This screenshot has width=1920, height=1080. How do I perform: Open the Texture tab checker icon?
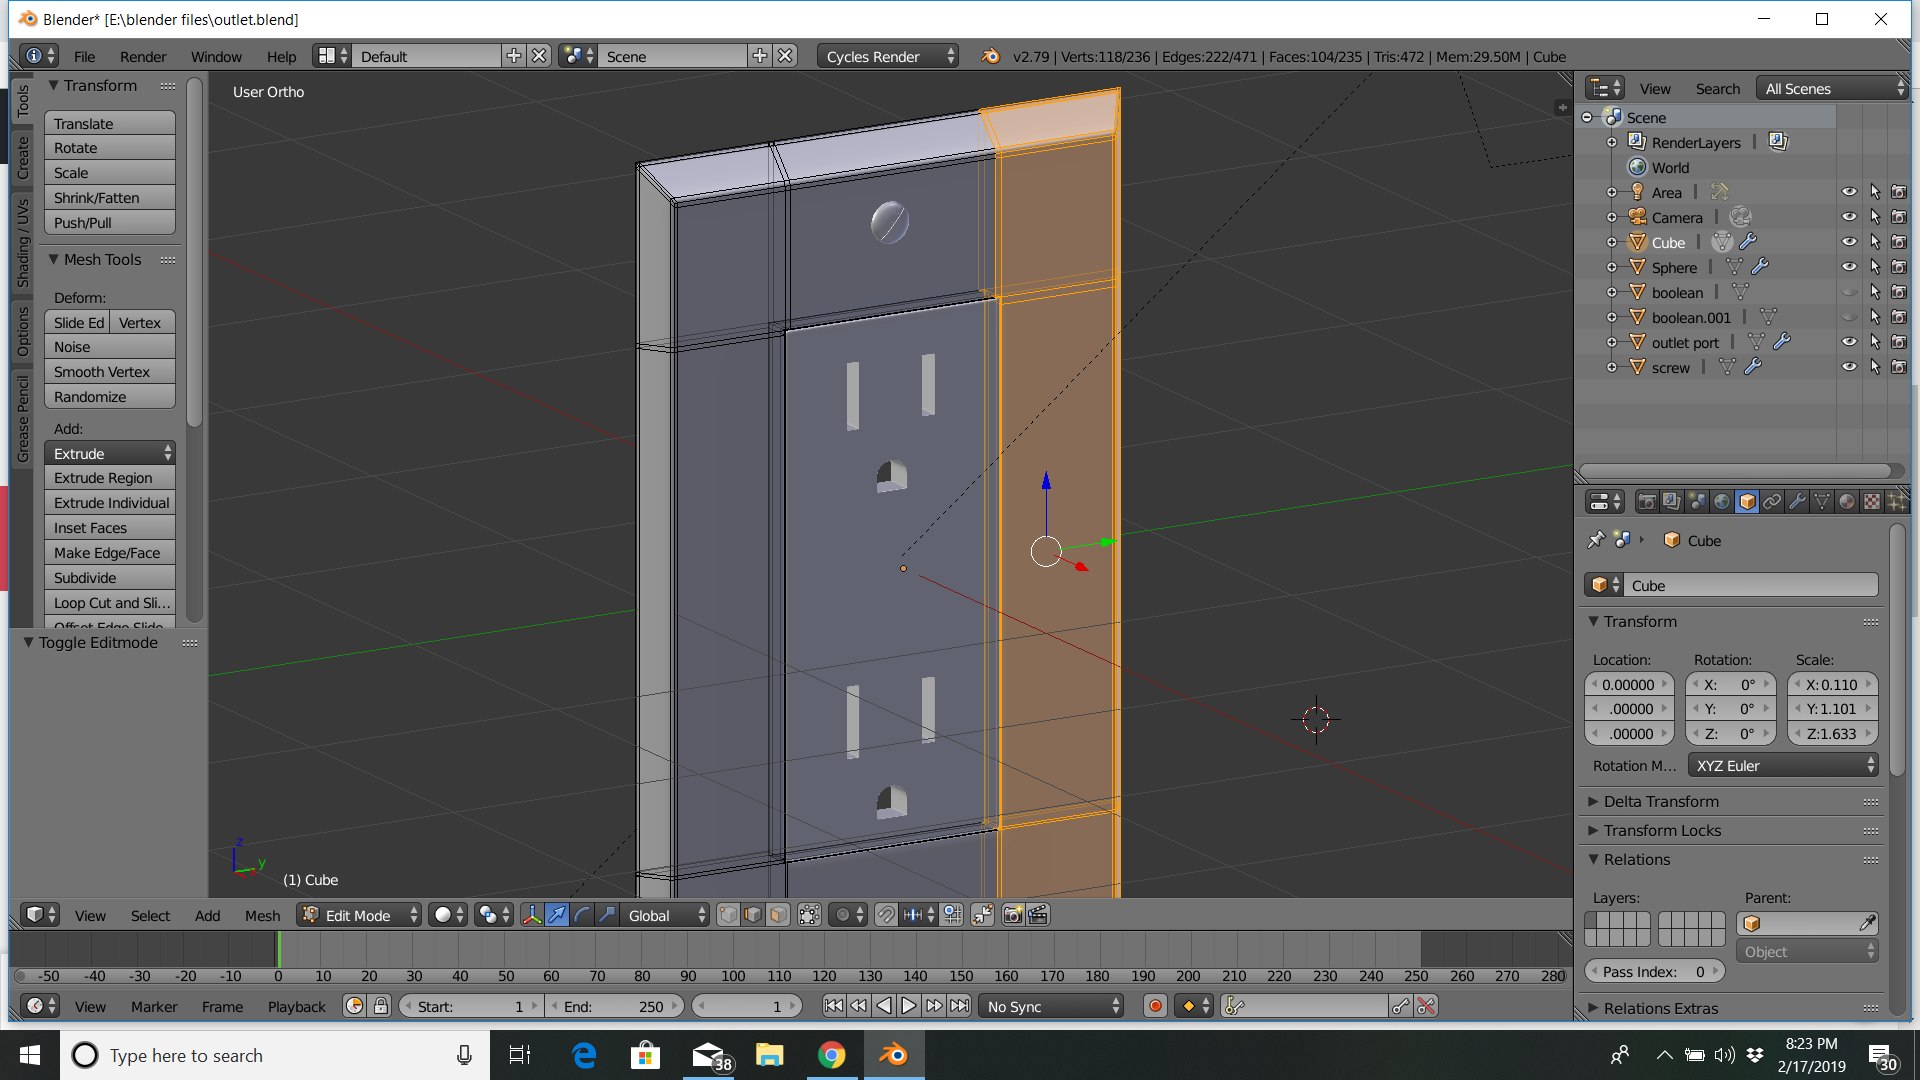[x=1872, y=501]
